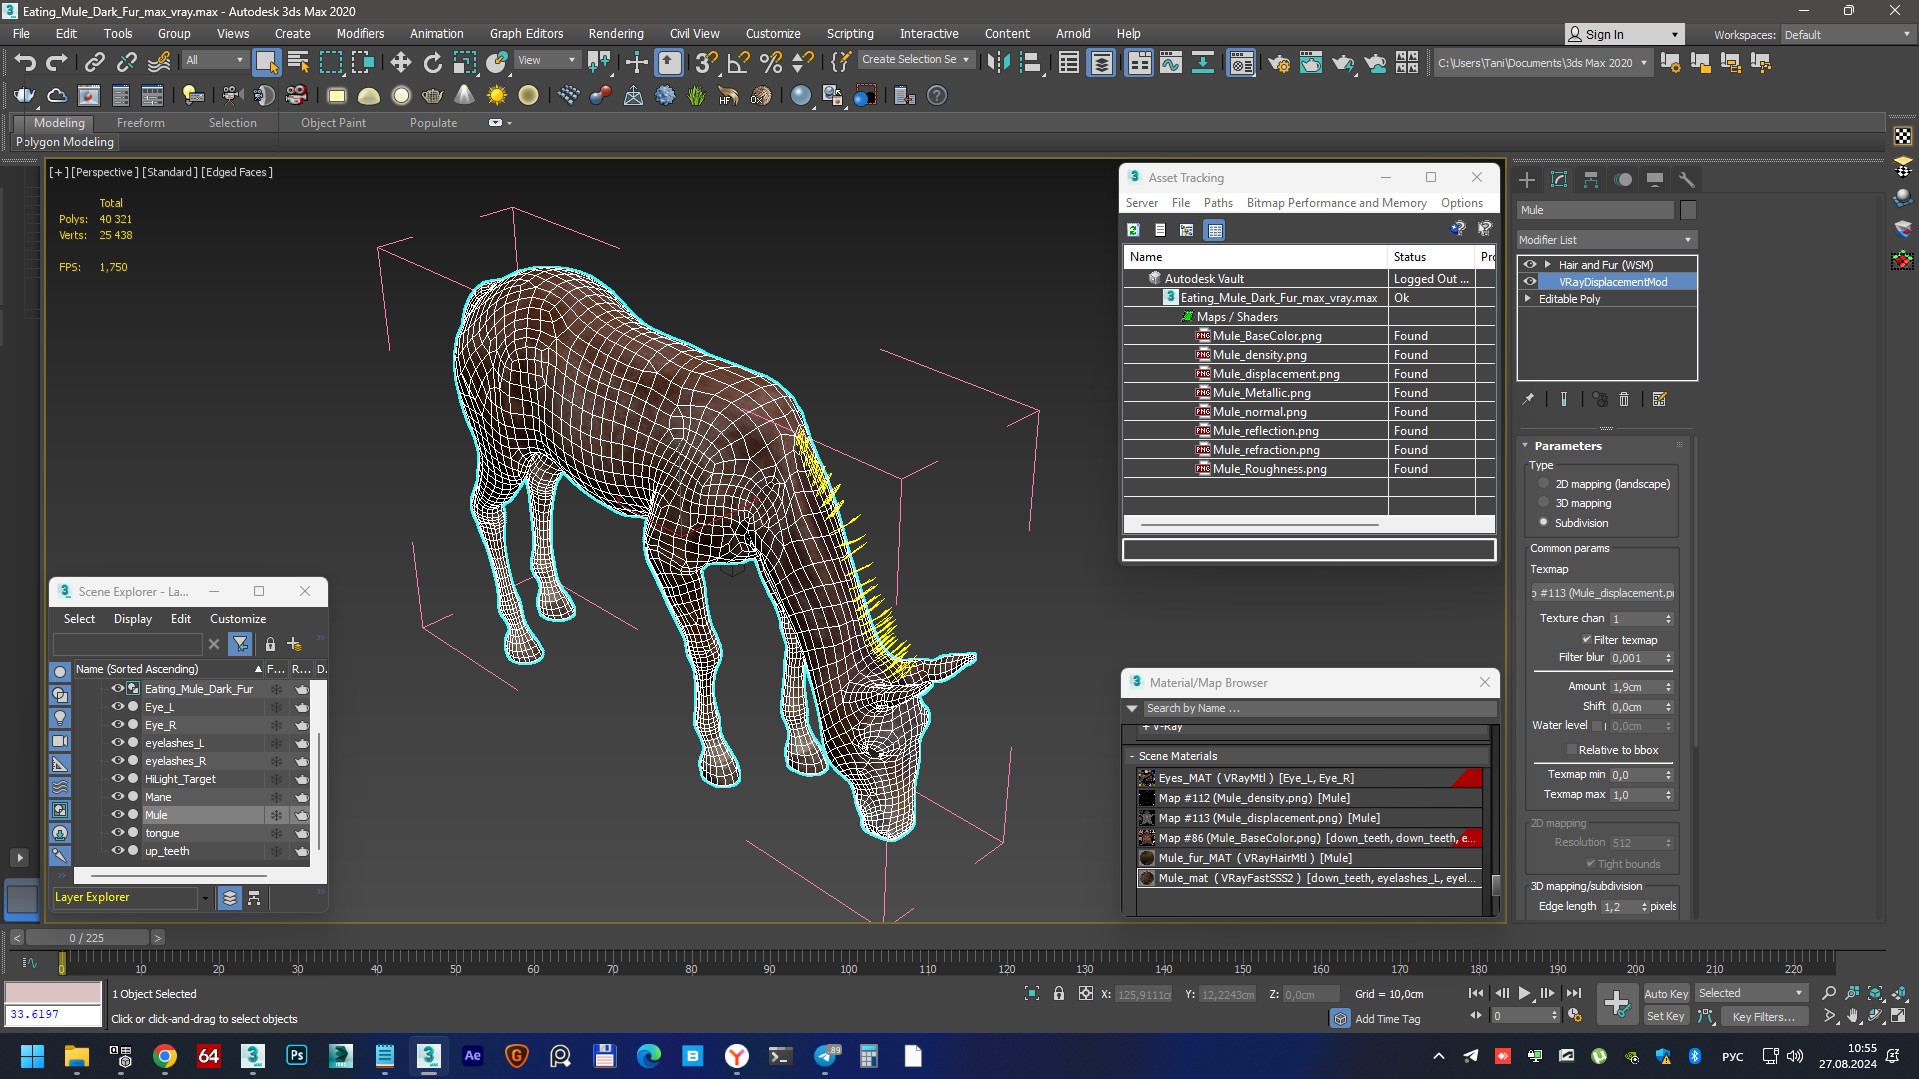This screenshot has height=1079, width=1919.
Task: Open the Mirror tool
Action: click(x=997, y=63)
